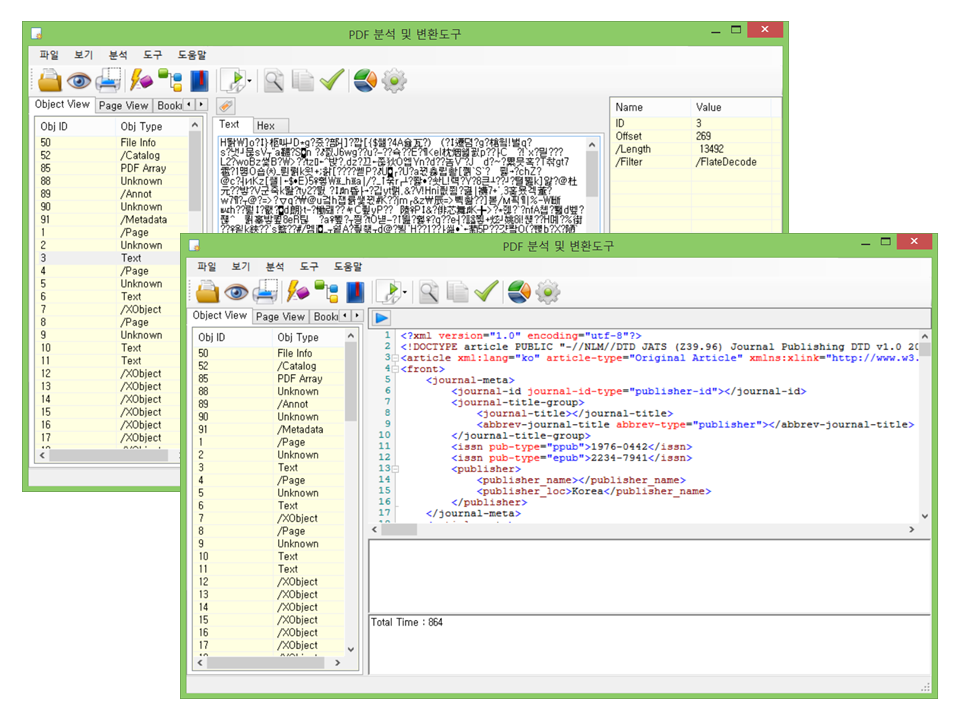Image resolution: width=960 pixels, height=720 pixels.
Task: Click the Total Time output pane
Action: pos(649,645)
